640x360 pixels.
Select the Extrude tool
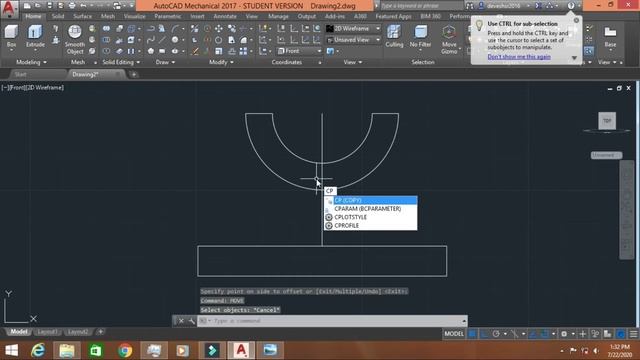coord(35,36)
